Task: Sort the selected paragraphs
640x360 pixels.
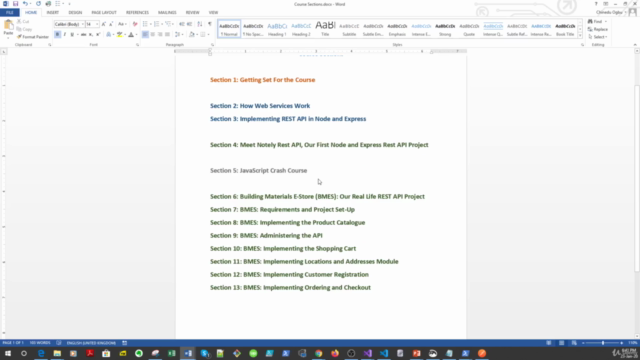Action: tap(200, 24)
